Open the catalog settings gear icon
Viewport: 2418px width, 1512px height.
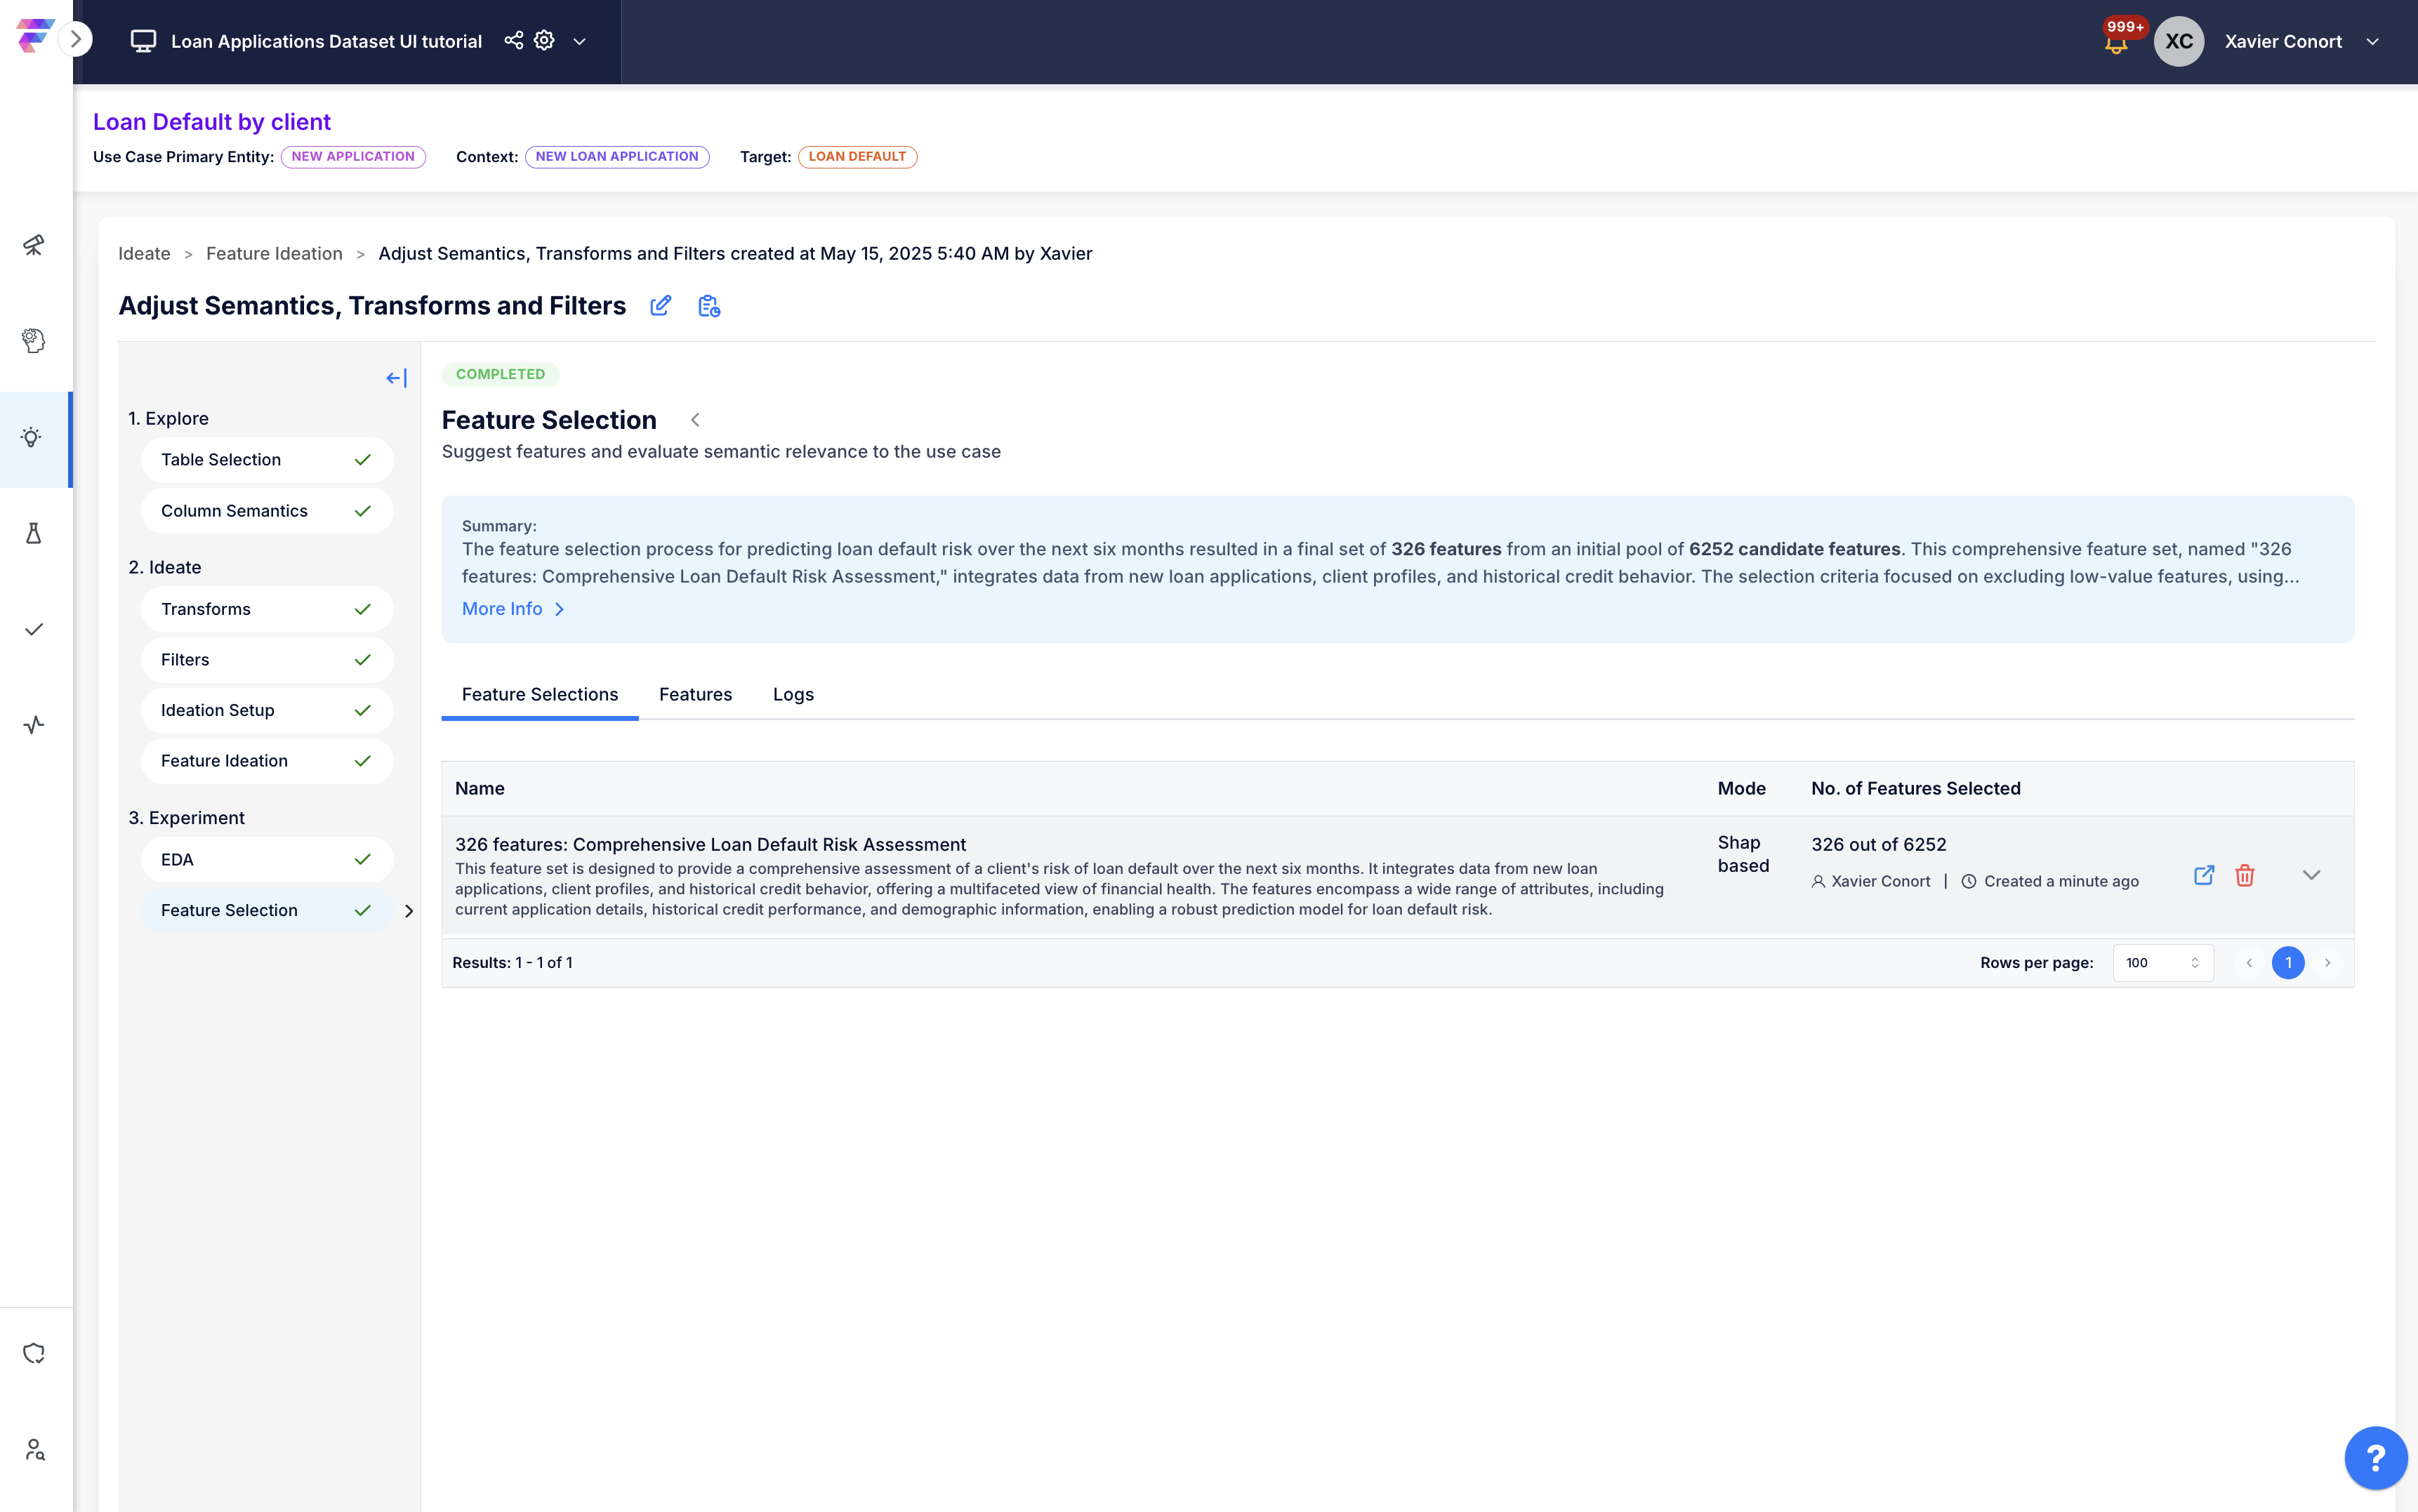point(544,40)
